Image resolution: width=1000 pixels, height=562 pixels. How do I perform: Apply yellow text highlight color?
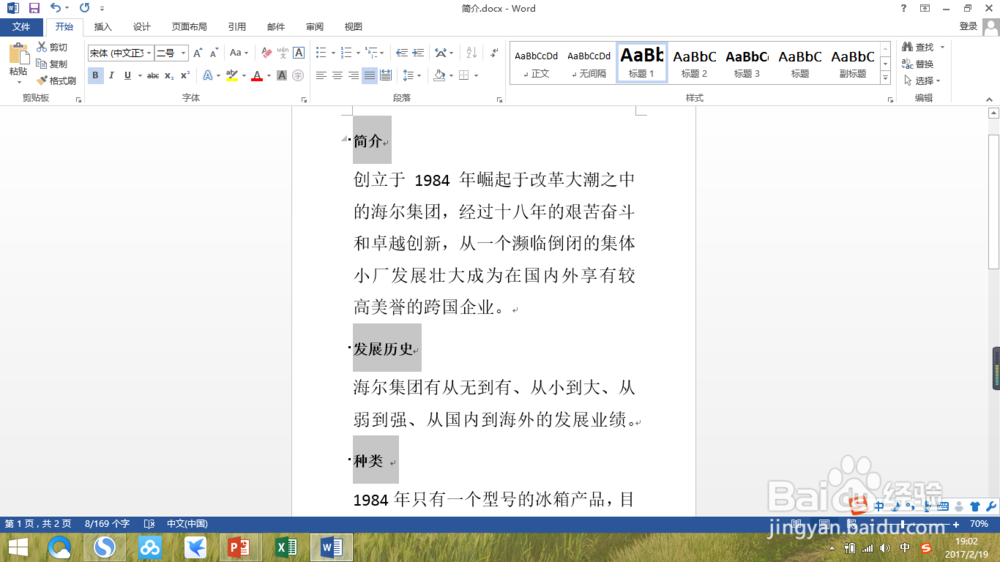(x=232, y=75)
